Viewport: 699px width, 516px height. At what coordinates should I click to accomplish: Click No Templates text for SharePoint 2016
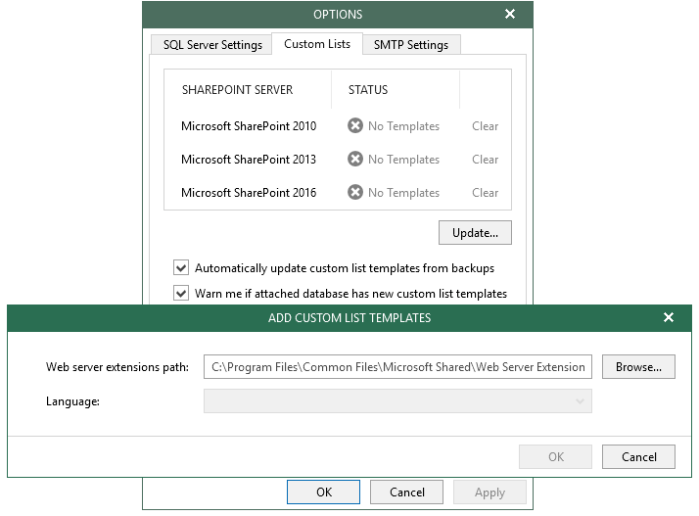[x=403, y=193]
